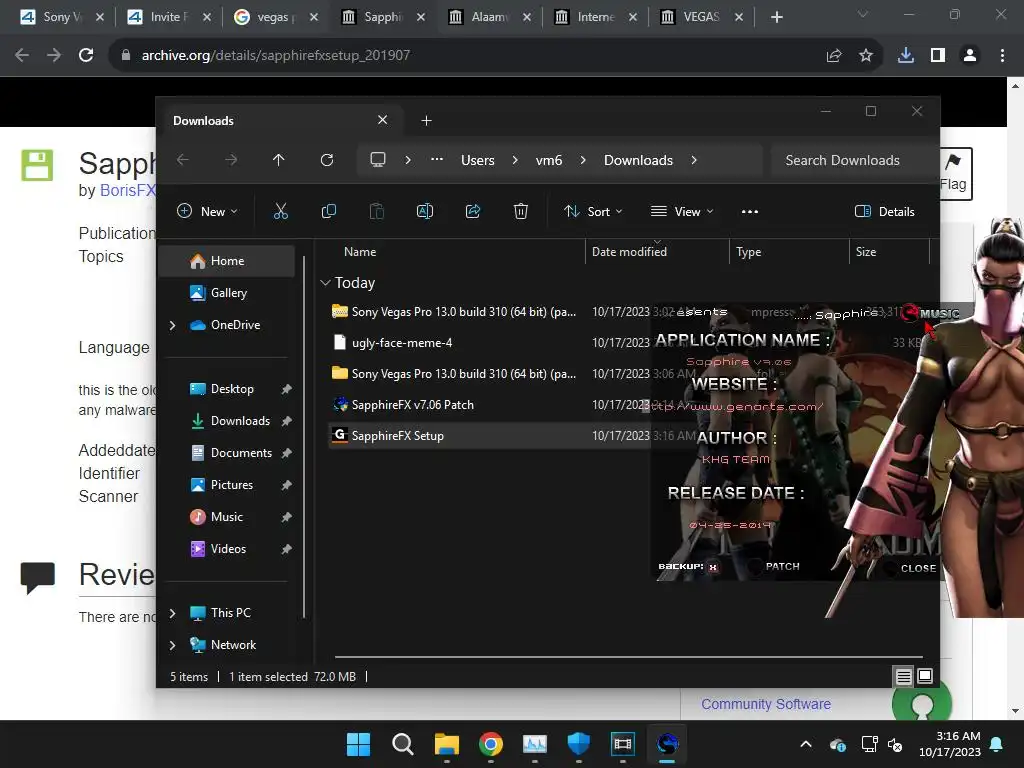Image resolution: width=1024 pixels, height=768 pixels.
Task: Open Chrome downloads icon
Action: (906, 56)
